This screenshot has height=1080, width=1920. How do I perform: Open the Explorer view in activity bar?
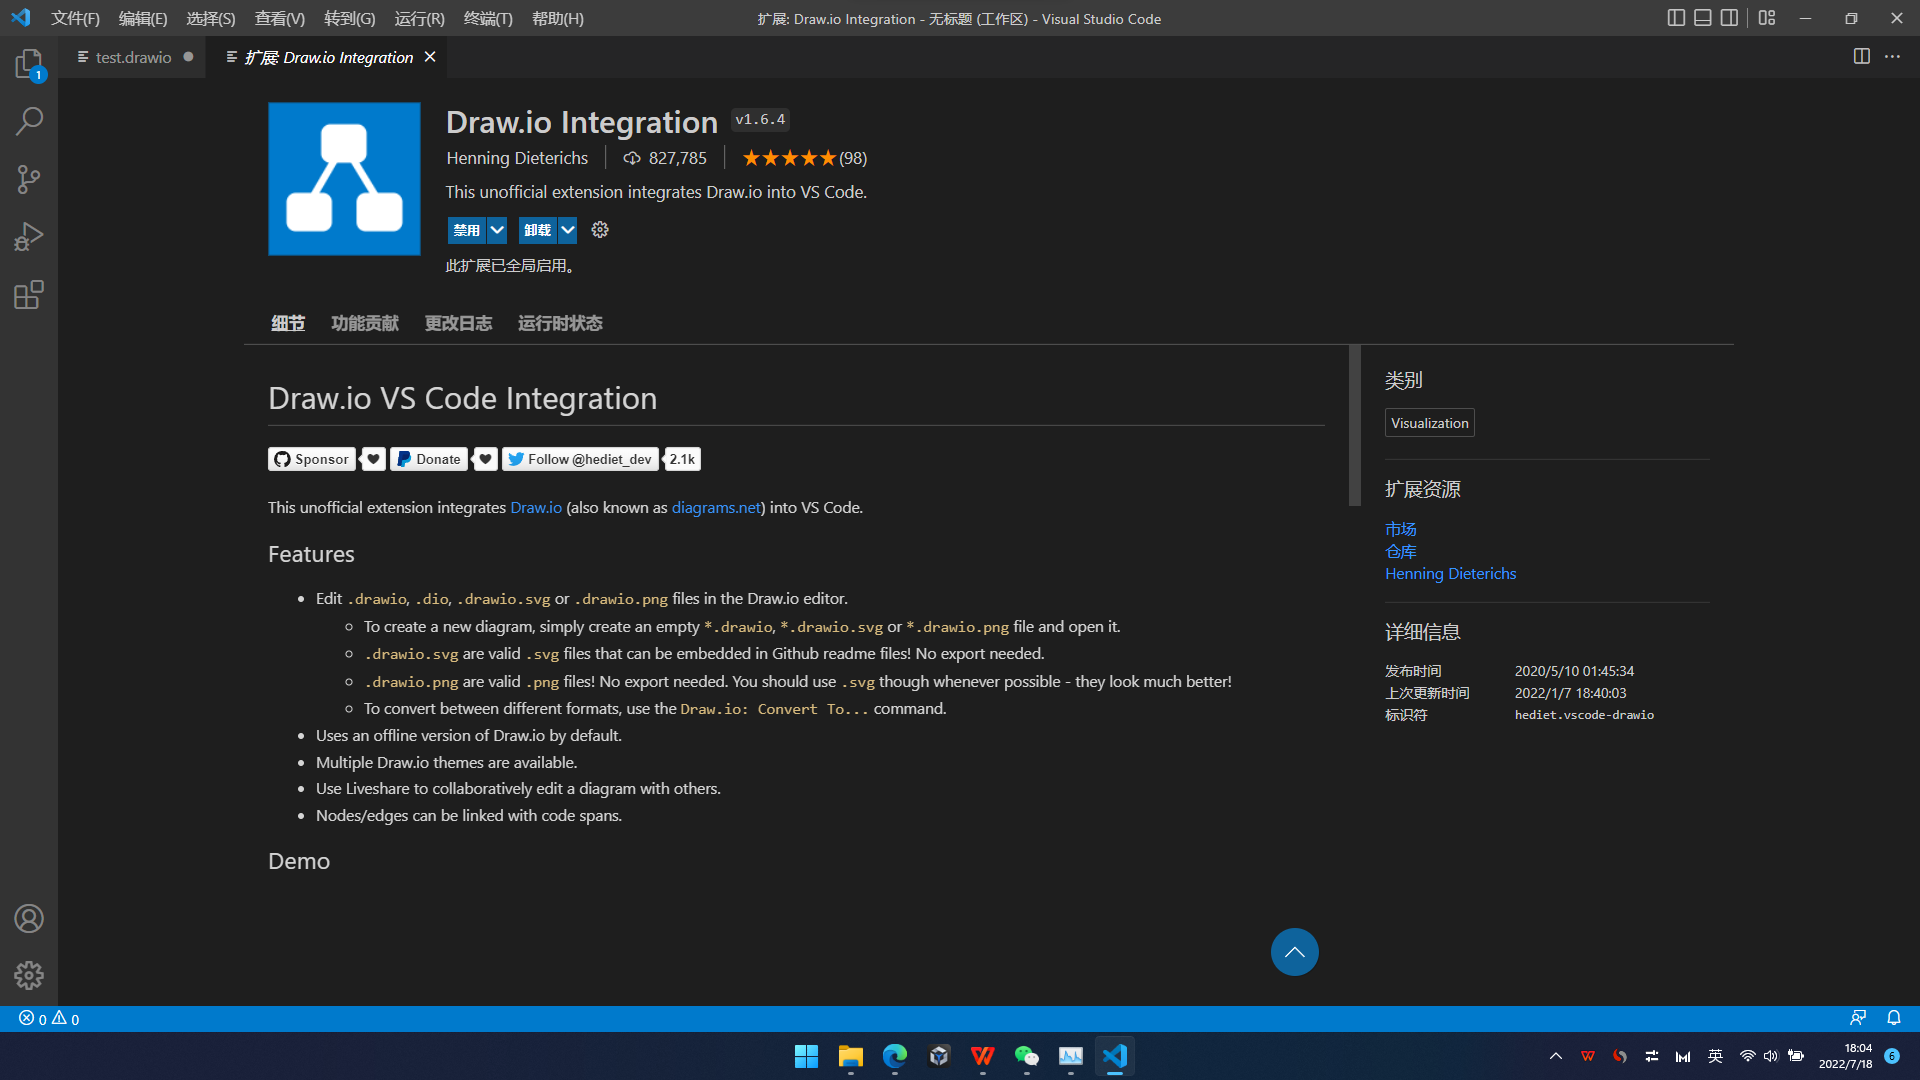pyautogui.click(x=28, y=64)
